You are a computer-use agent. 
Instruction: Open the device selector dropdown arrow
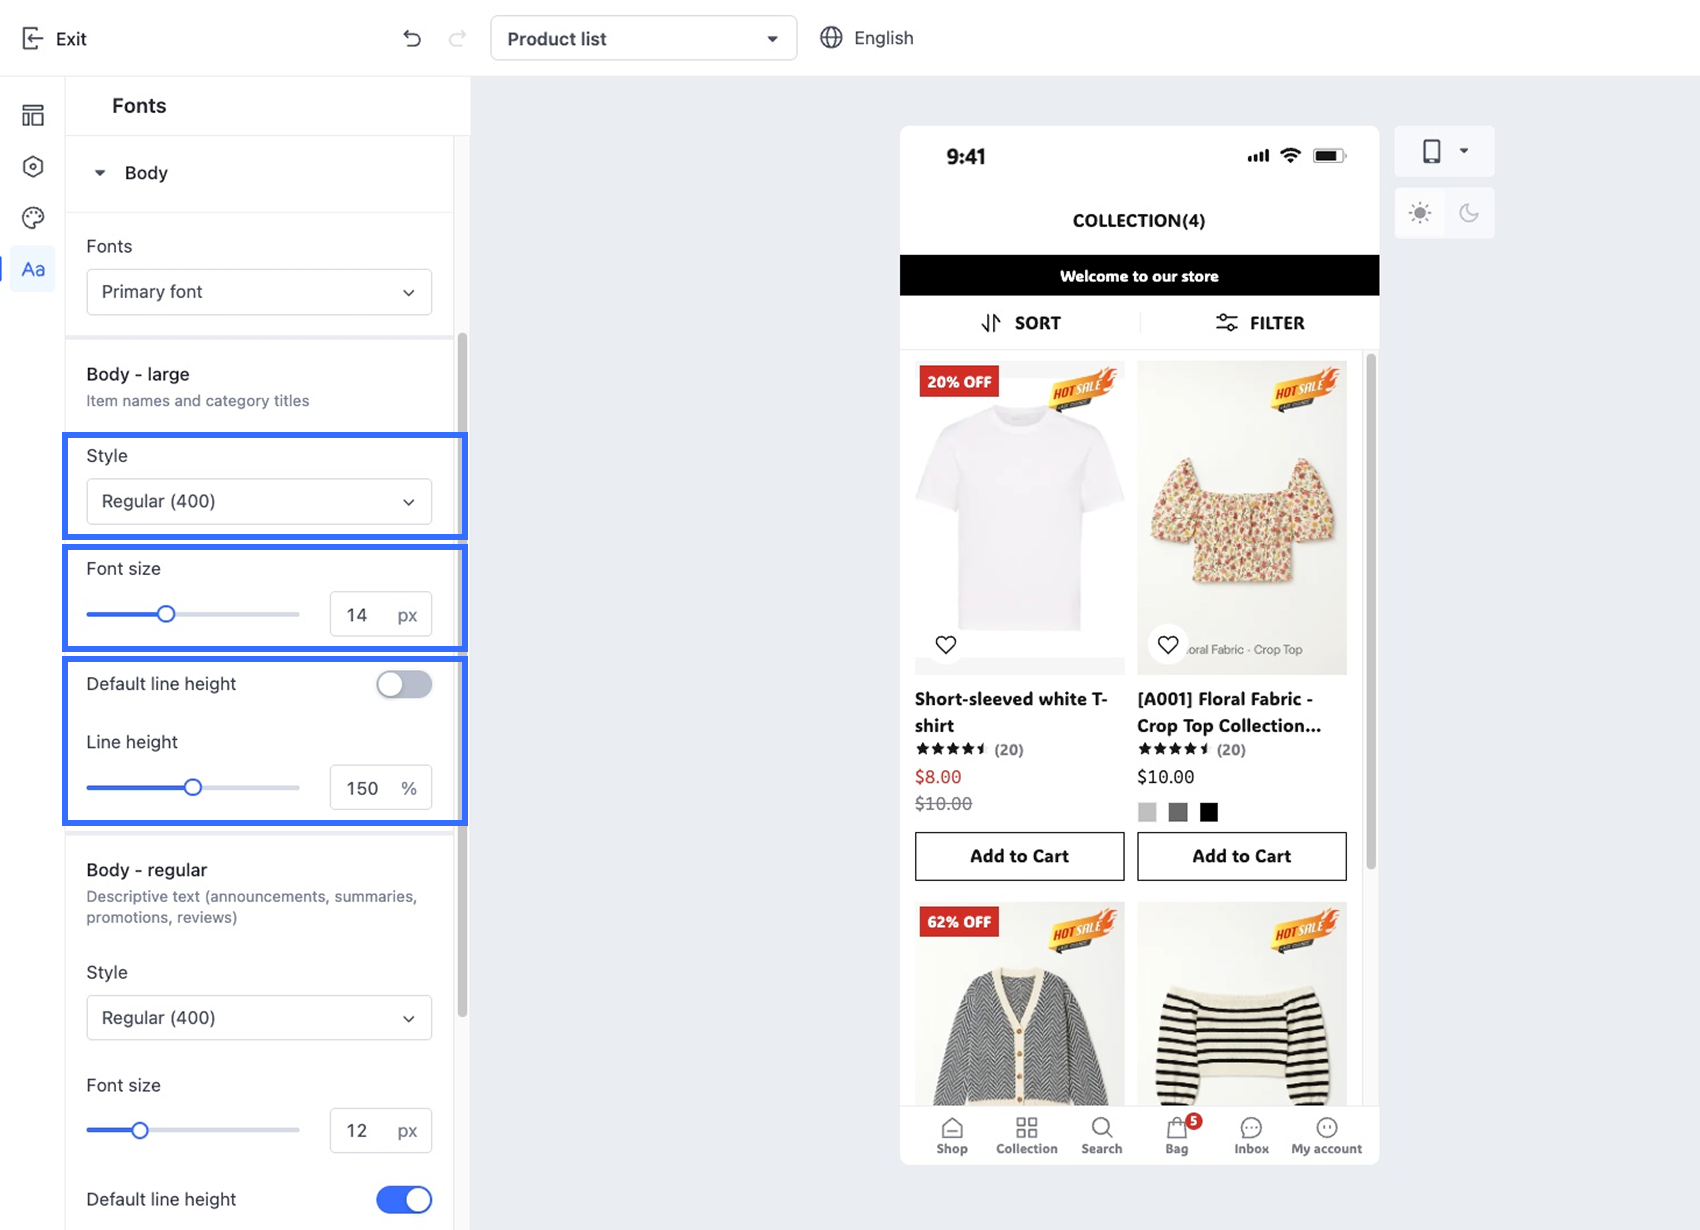tap(1464, 151)
